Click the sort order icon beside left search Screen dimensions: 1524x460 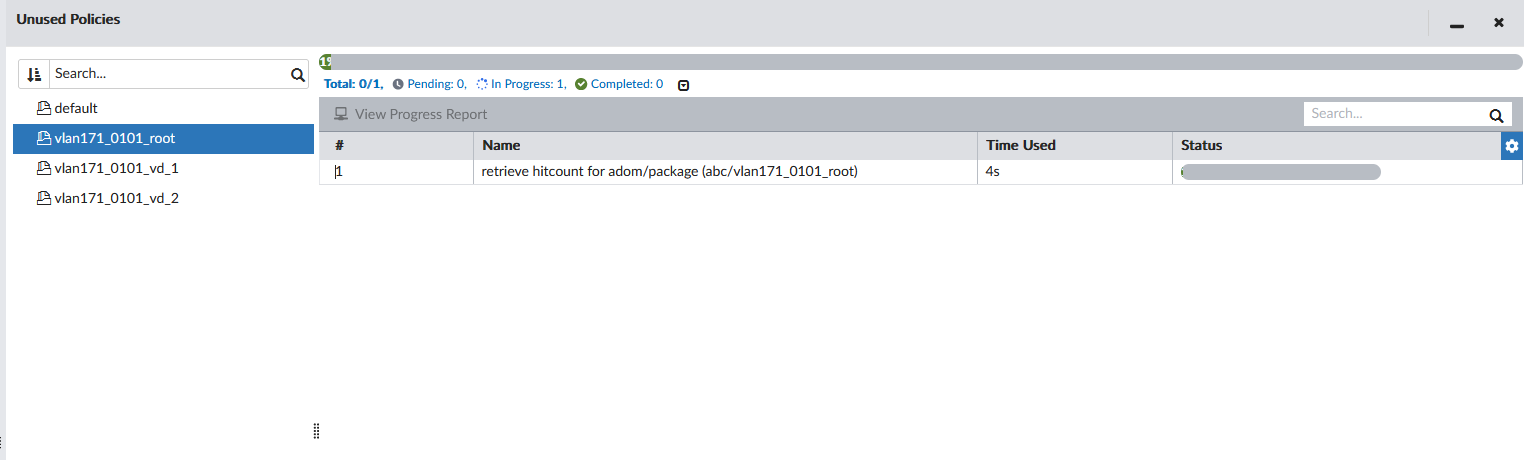tap(35, 74)
